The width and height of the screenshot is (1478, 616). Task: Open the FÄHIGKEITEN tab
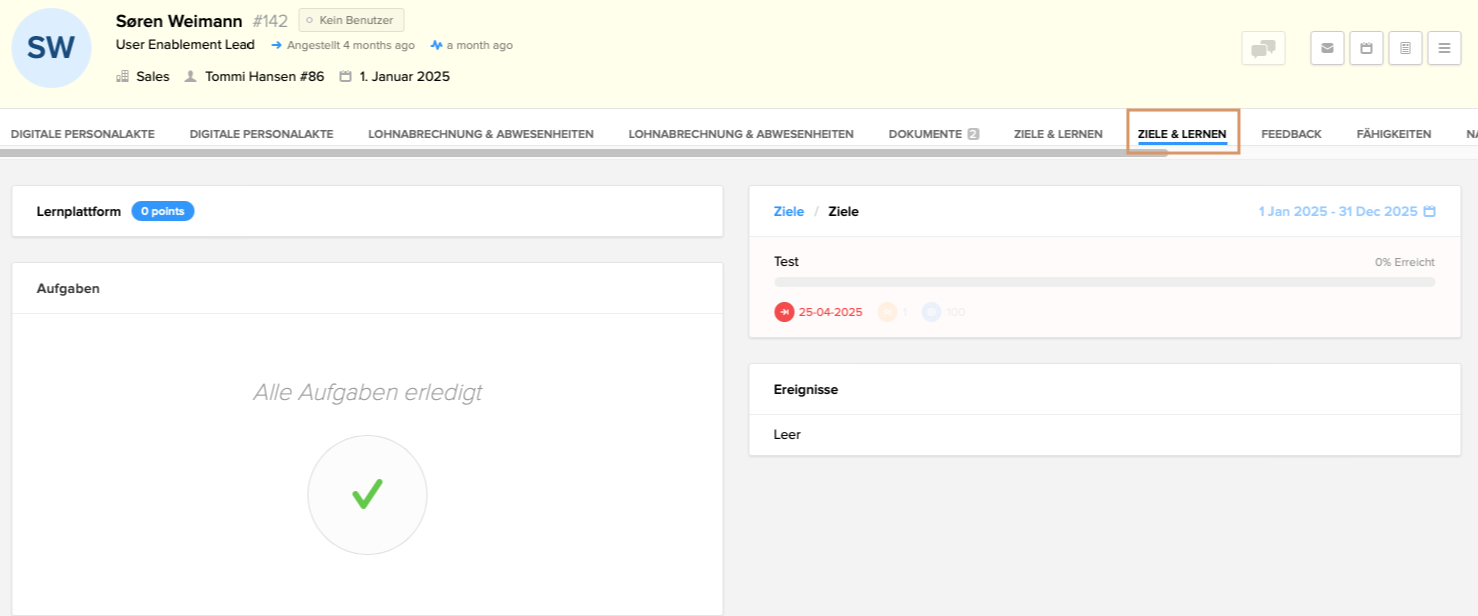(1393, 133)
